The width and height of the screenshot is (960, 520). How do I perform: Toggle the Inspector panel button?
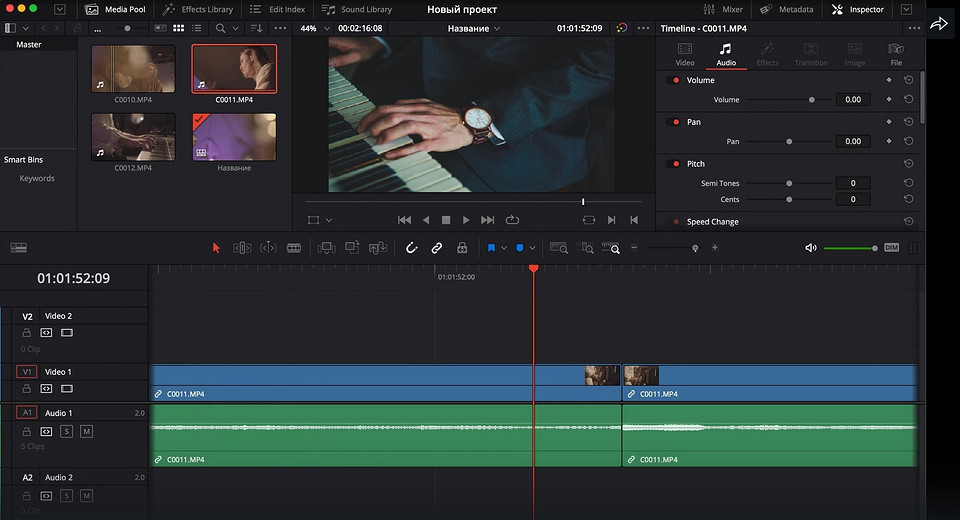[858, 9]
